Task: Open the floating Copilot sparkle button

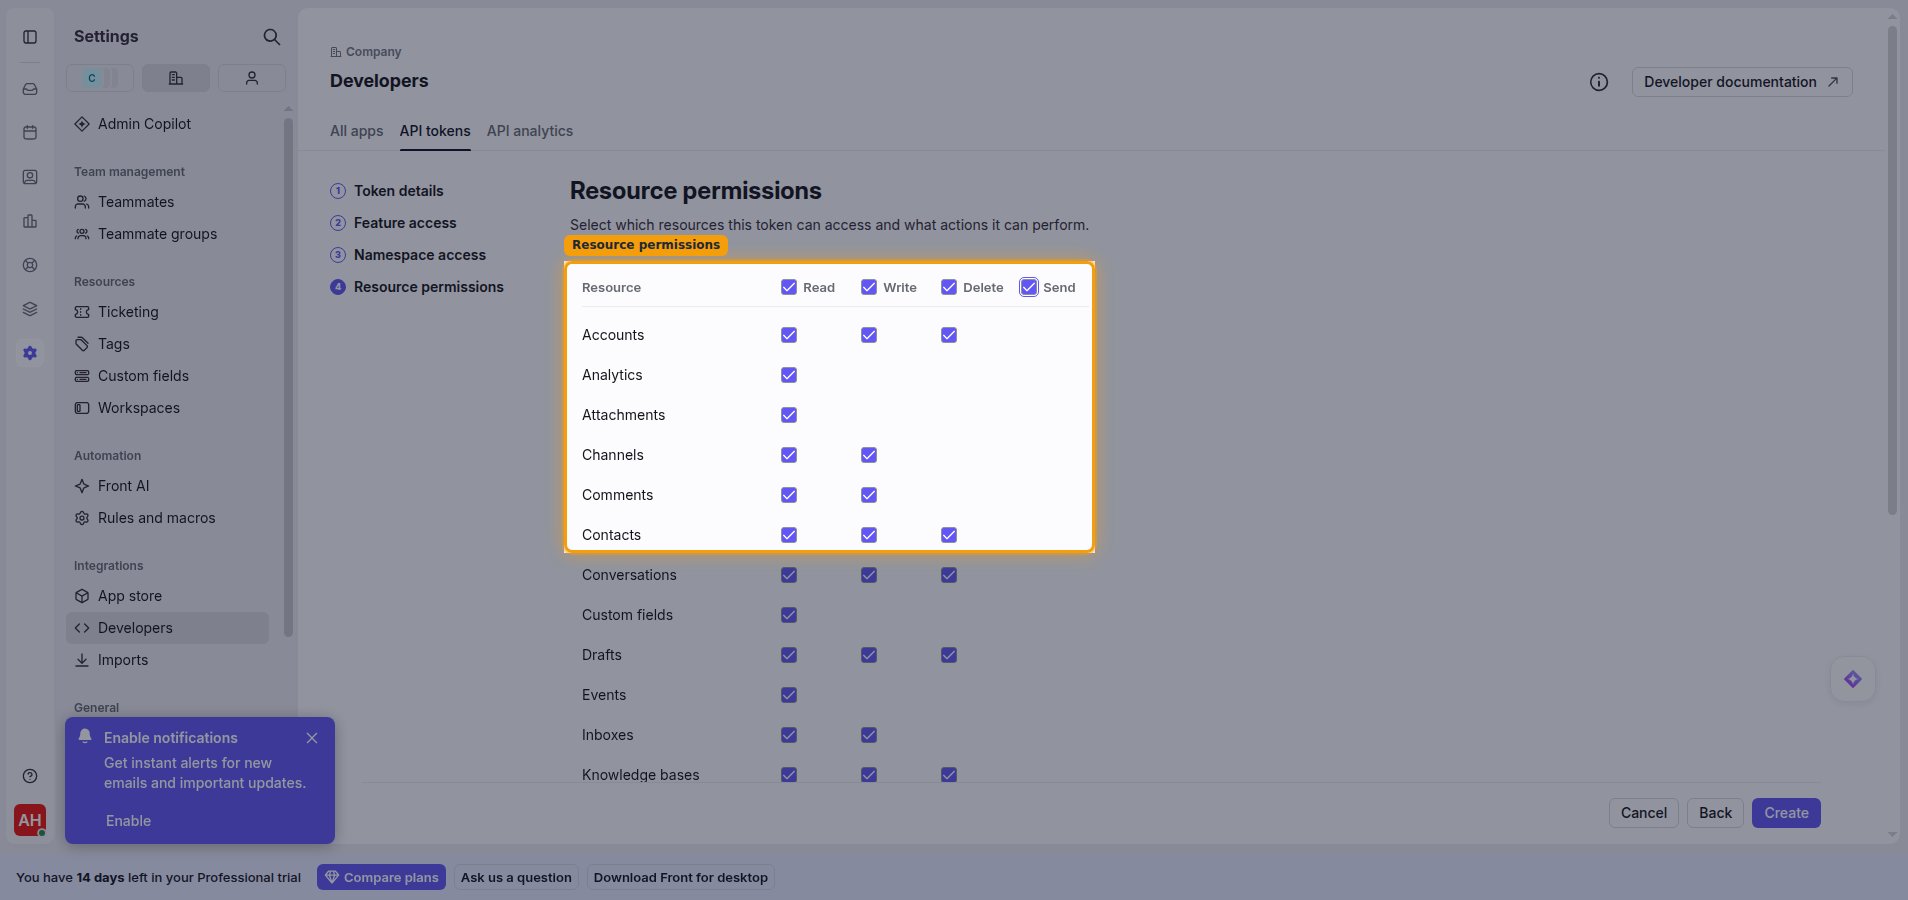Action: click(x=1853, y=680)
